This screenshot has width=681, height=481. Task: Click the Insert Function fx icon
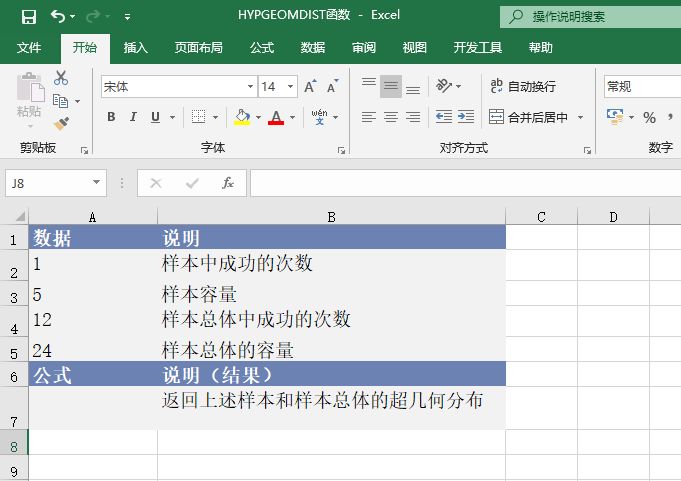pos(228,183)
